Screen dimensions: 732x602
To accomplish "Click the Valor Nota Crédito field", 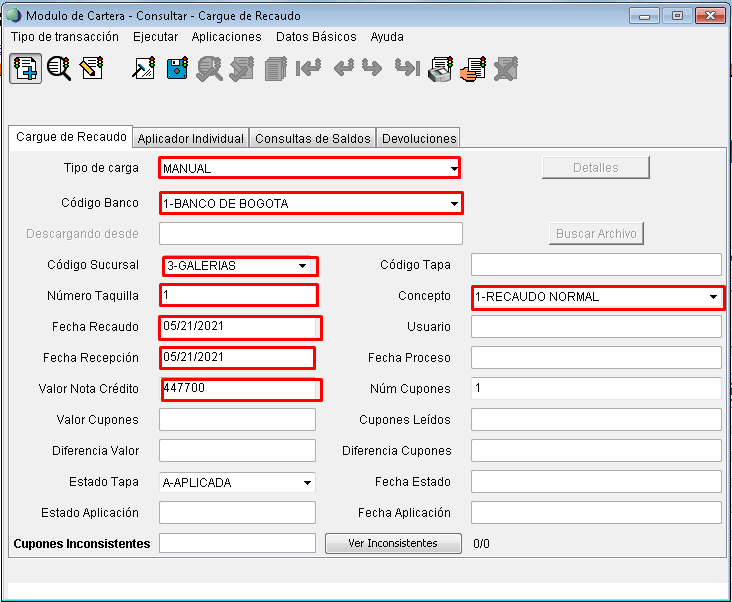I will point(239,389).
